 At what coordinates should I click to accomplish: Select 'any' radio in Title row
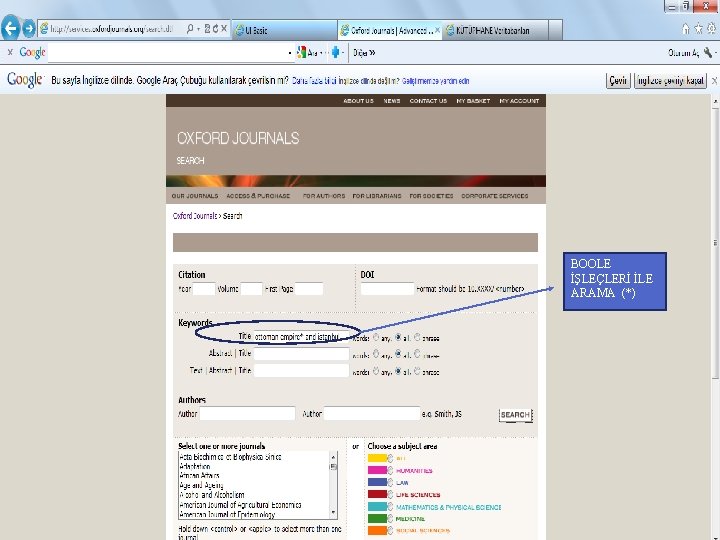[376, 337]
